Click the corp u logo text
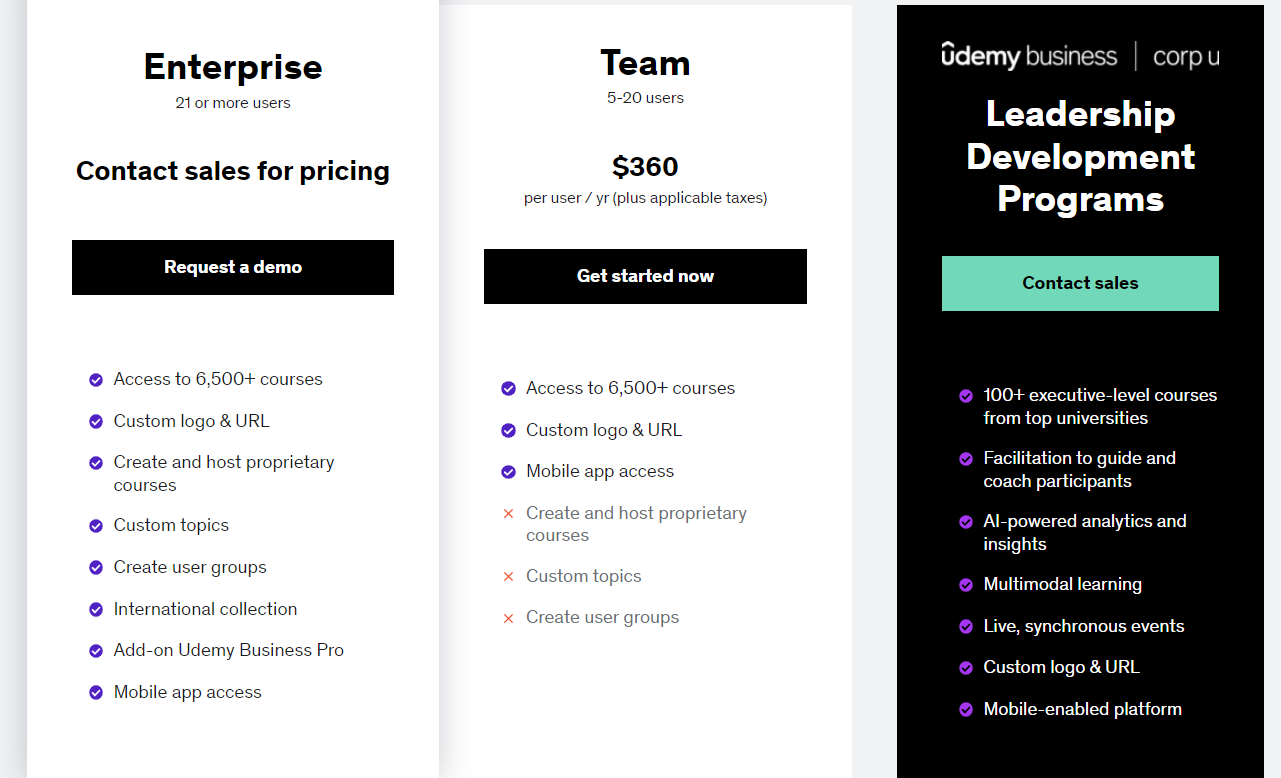The image size is (1281, 778). pos(1186,57)
